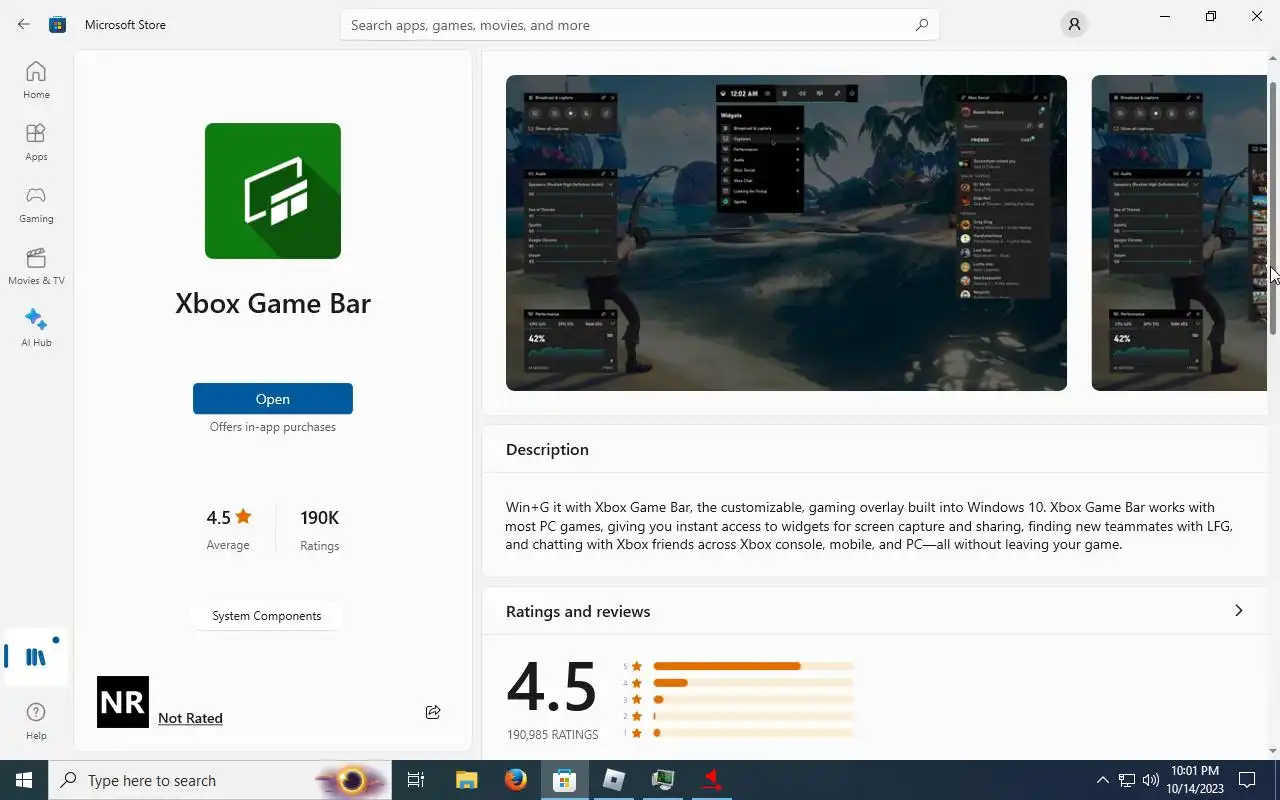Open Help in sidebar
This screenshot has width=1280, height=800.
click(x=36, y=720)
